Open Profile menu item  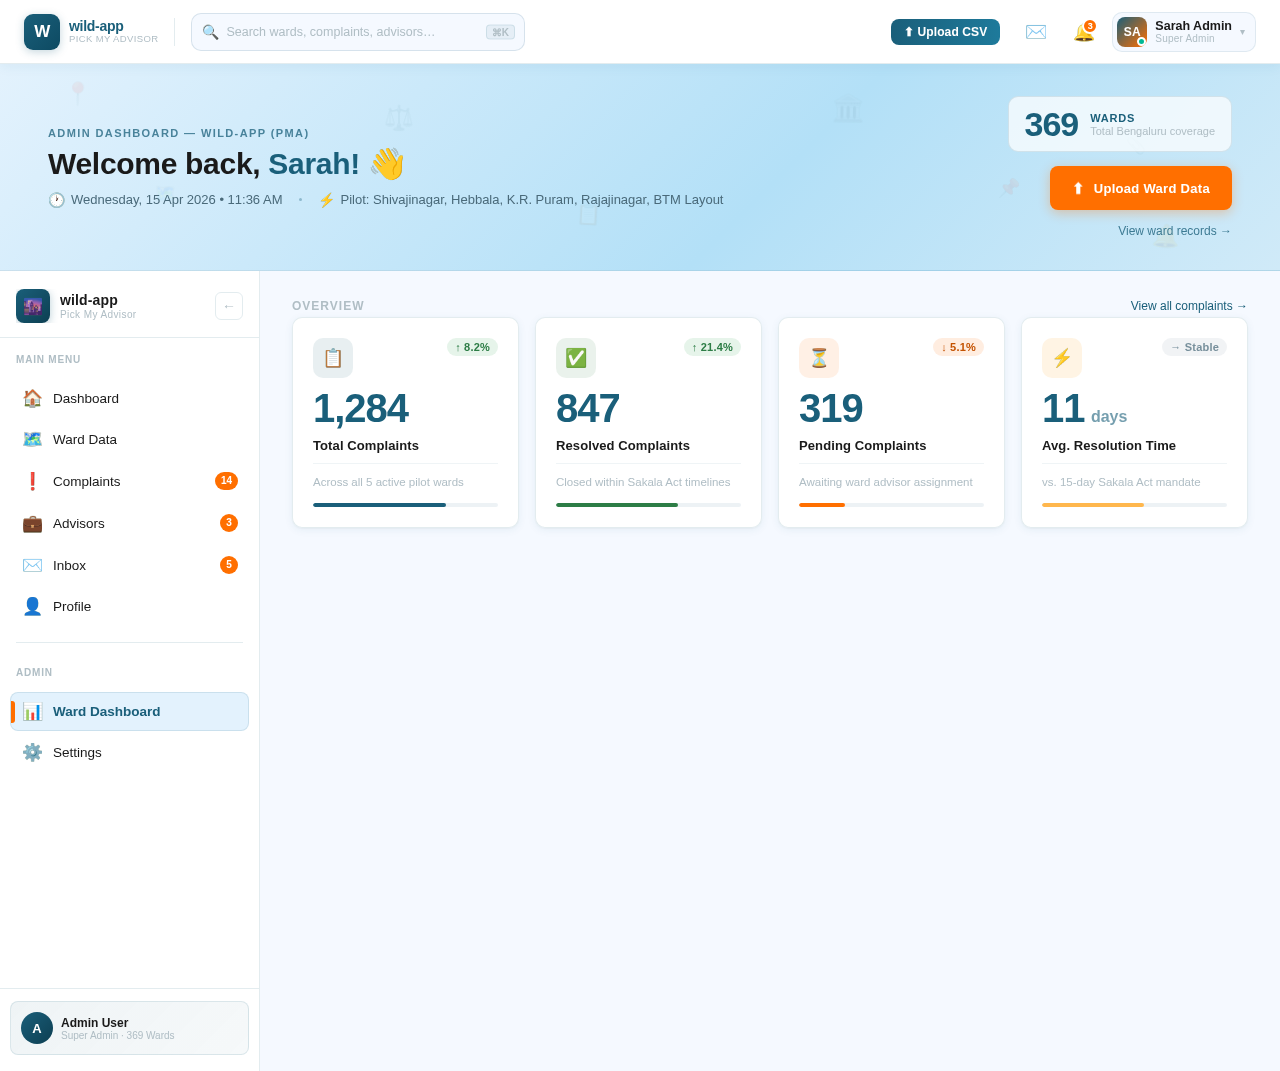(x=130, y=606)
